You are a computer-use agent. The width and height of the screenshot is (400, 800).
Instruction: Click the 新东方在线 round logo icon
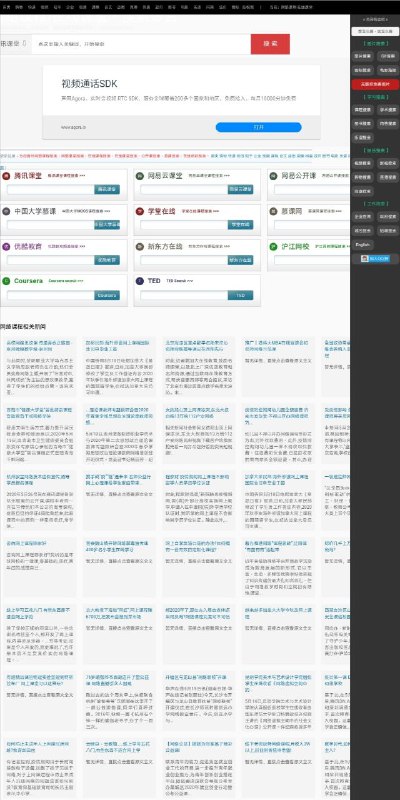(x=139, y=246)
